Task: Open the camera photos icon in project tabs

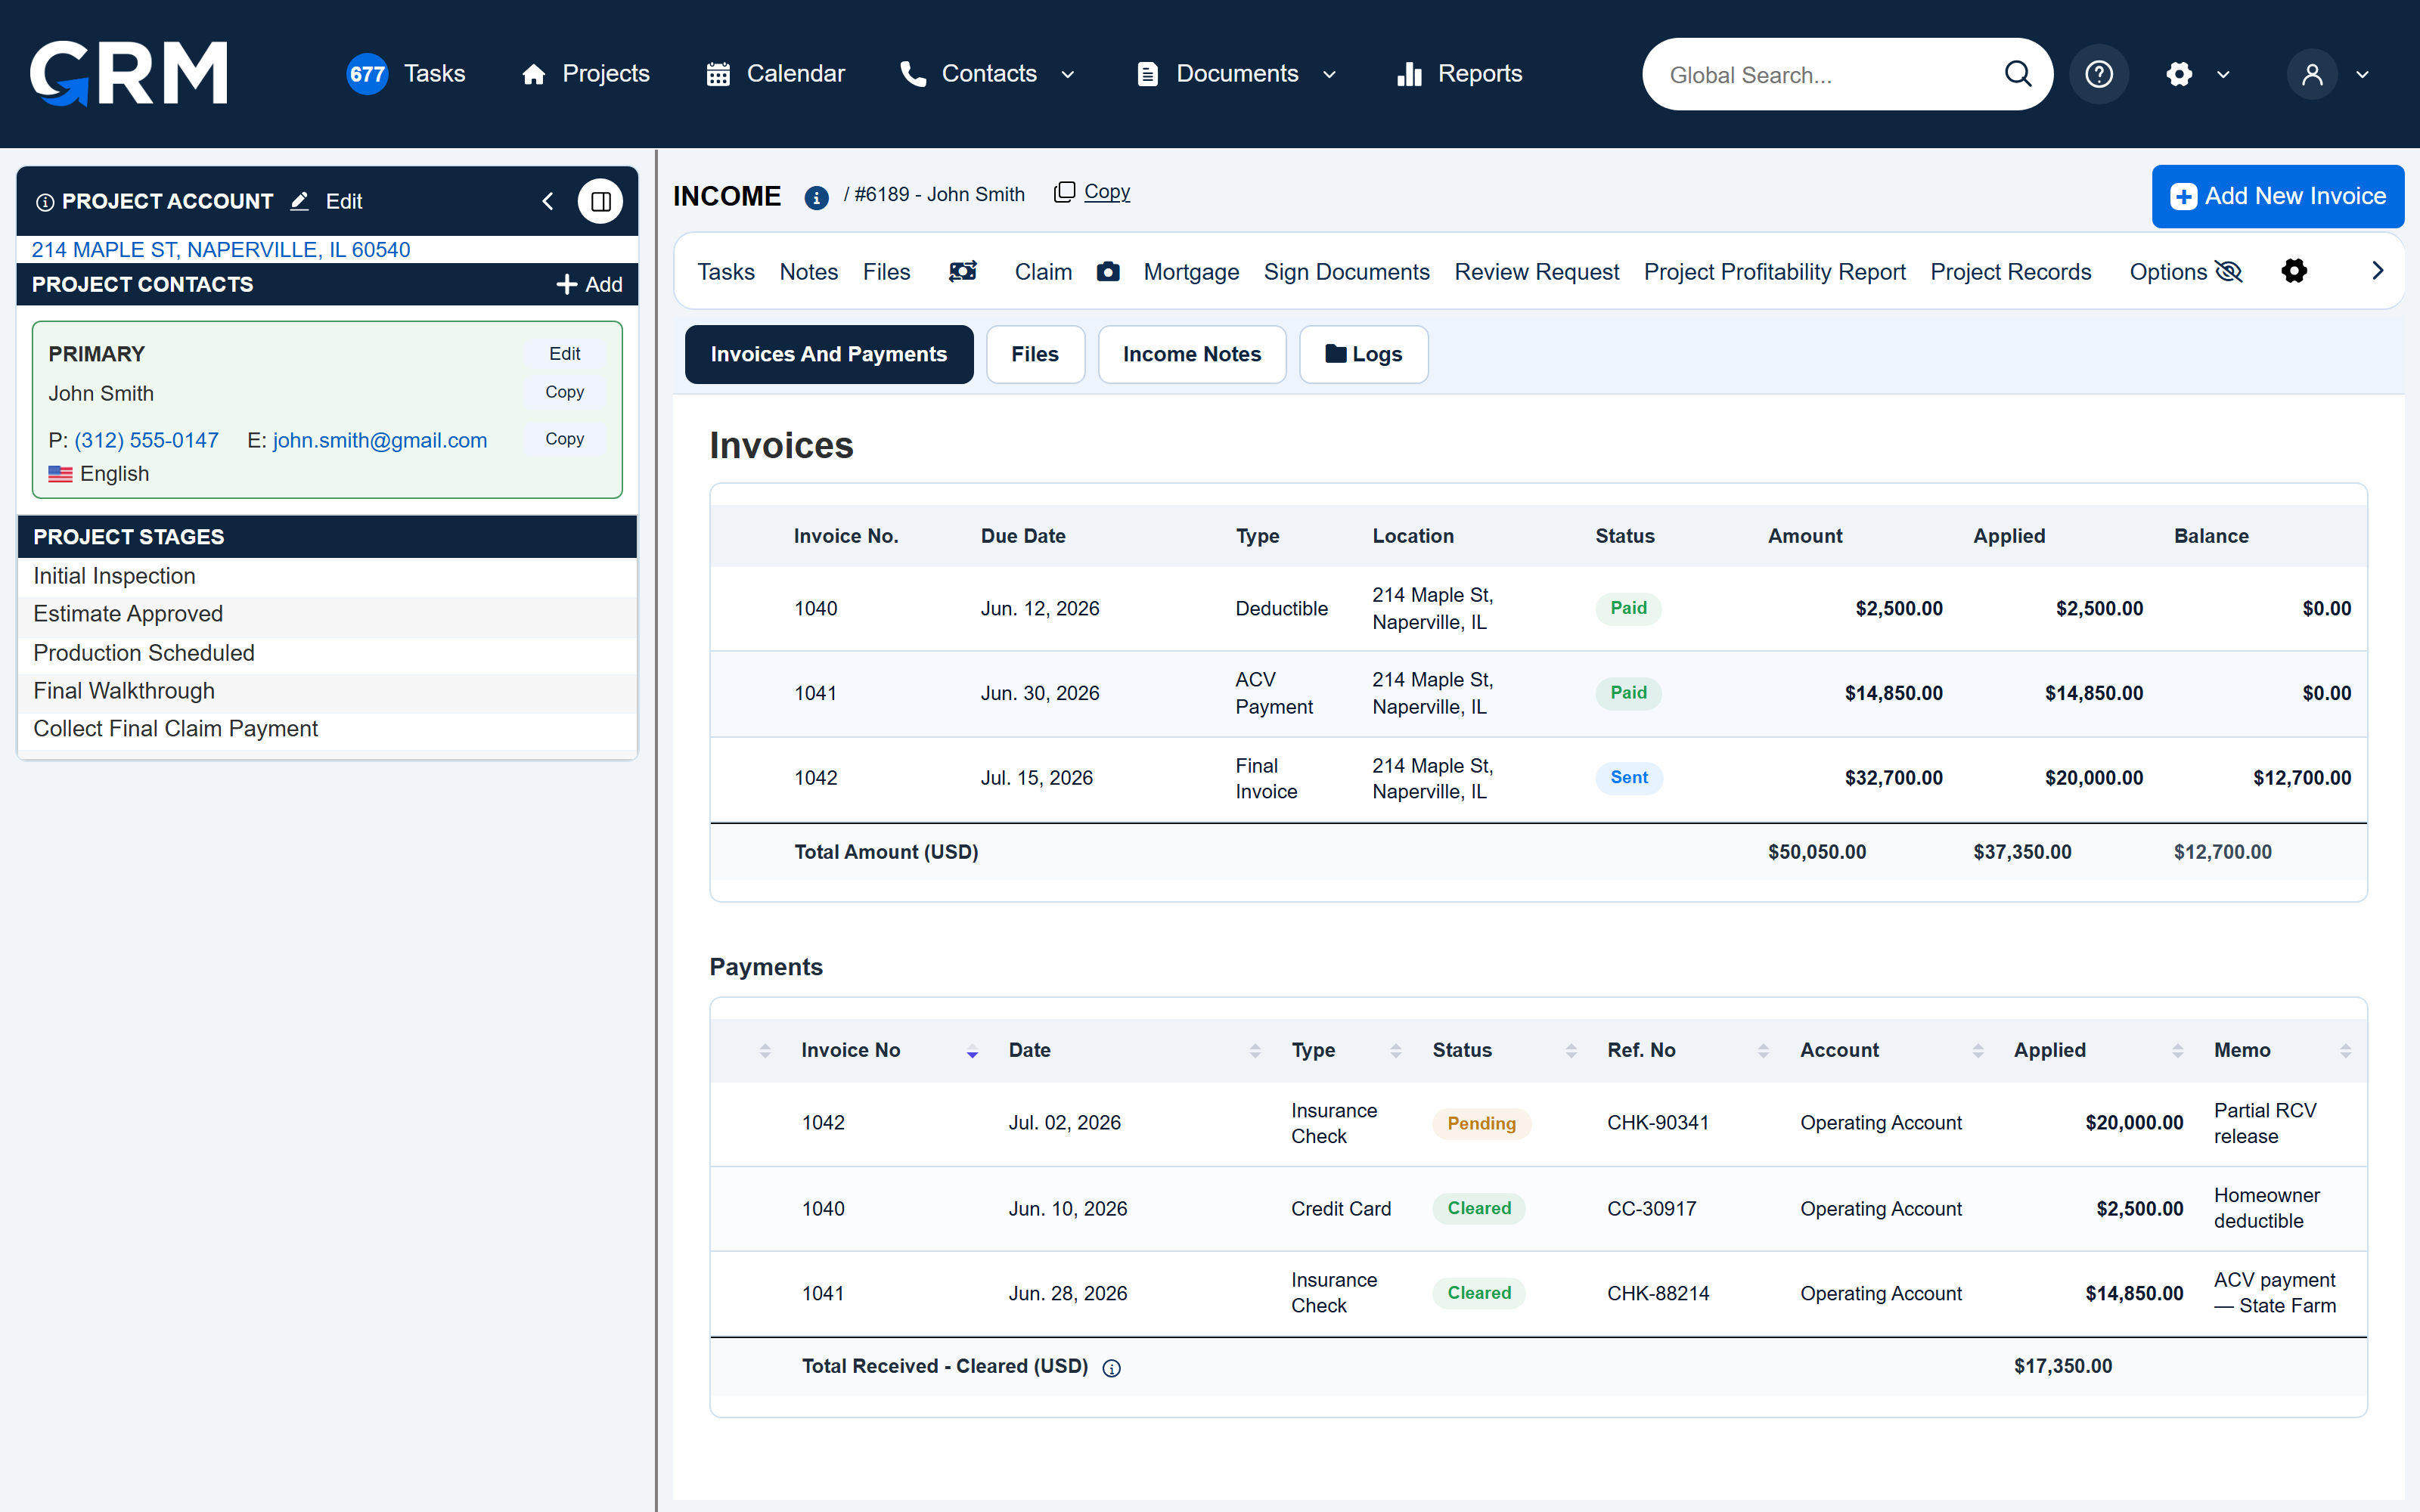Action: [1107, 271]
